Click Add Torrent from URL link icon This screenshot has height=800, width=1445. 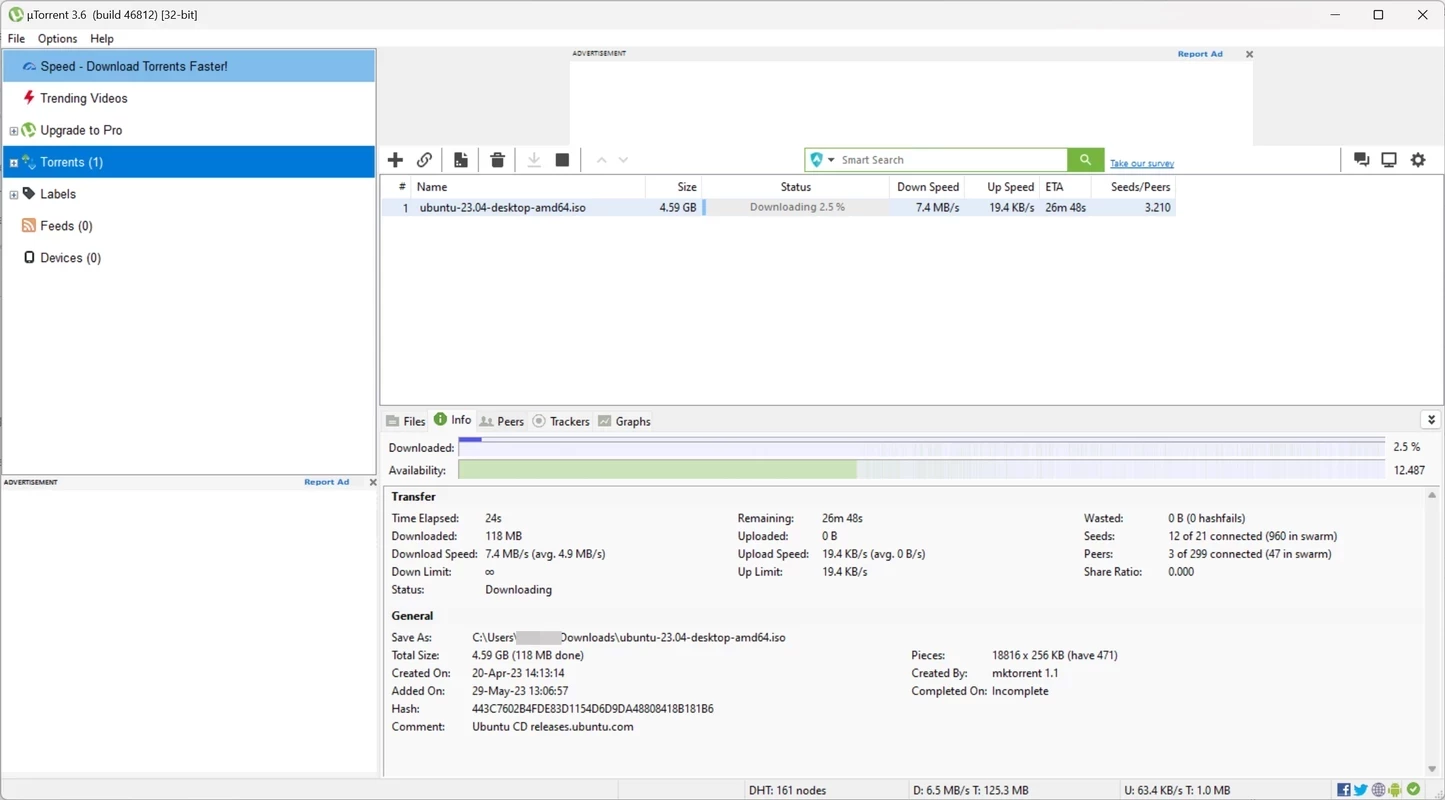425,160
